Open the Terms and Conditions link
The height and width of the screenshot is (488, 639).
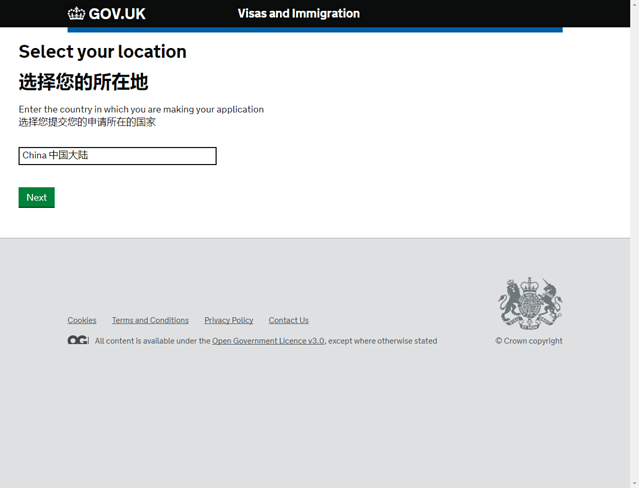coord(150,321)
